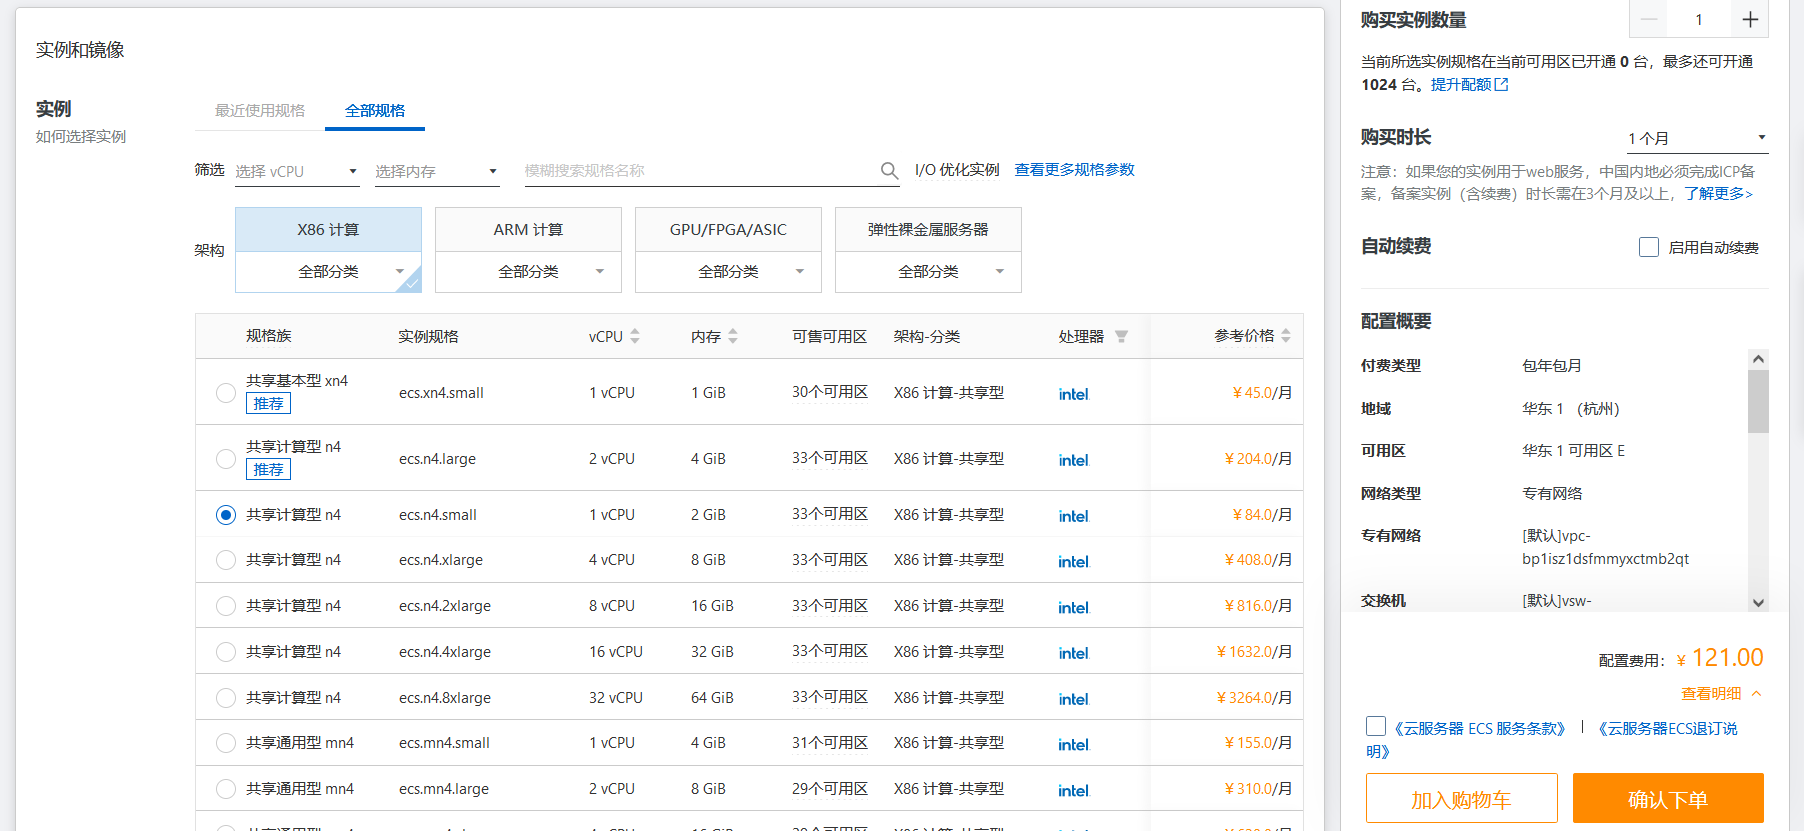
Task: Open the quota upgrade external link icon
Action: tap(1501, 85)
